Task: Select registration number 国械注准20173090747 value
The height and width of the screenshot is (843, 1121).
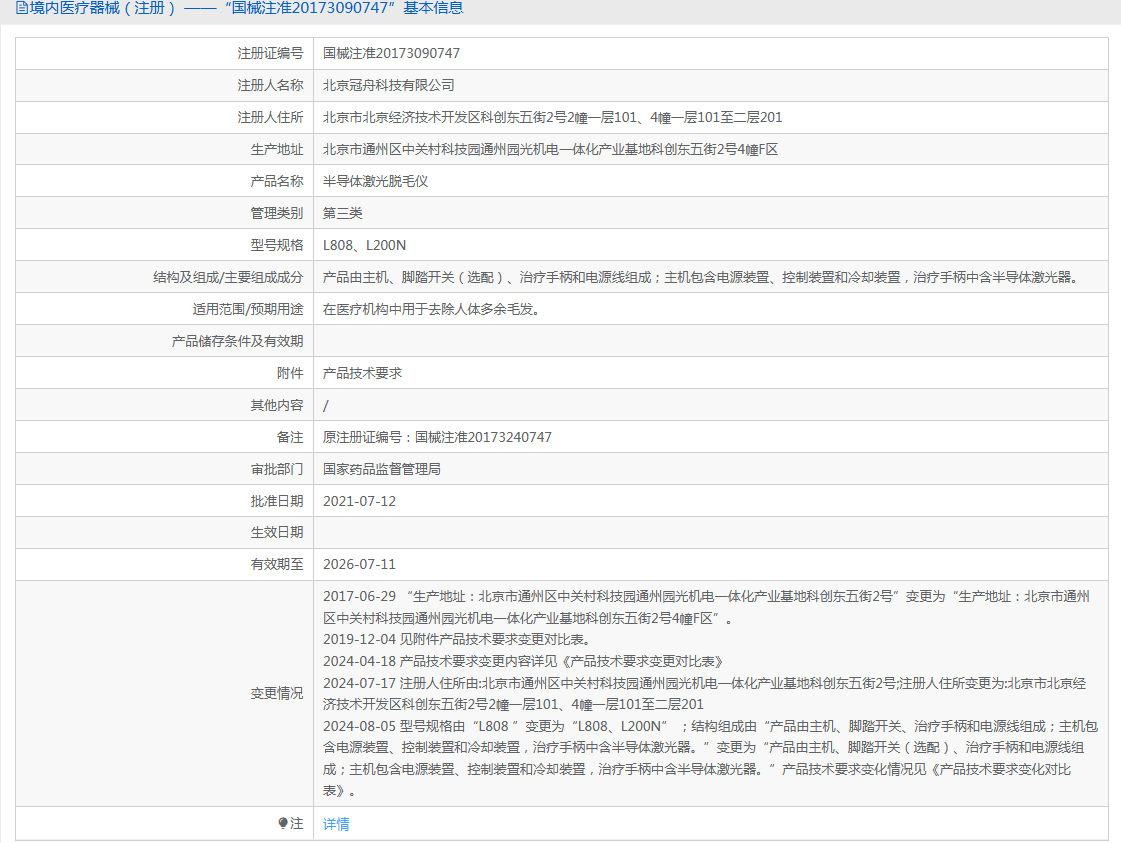Action: (x=391, y=54)
